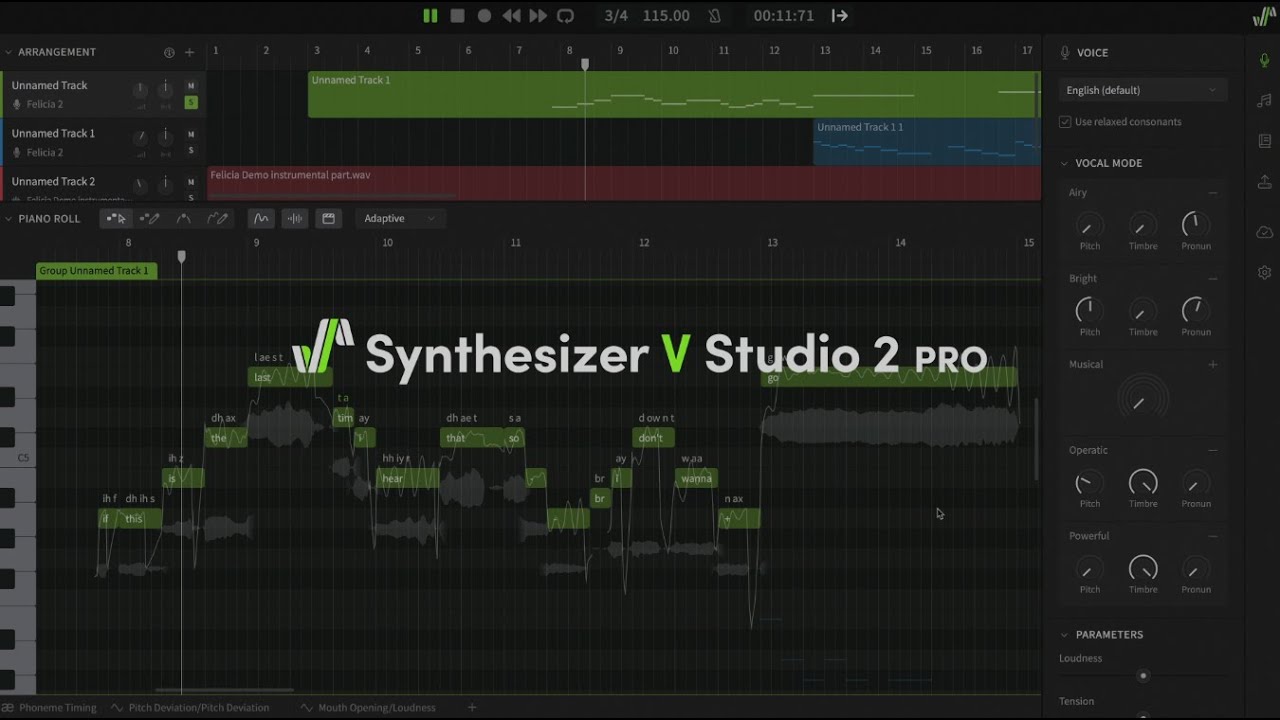
Task: Pause playback in the transport bar
Action: pos(430,15)
